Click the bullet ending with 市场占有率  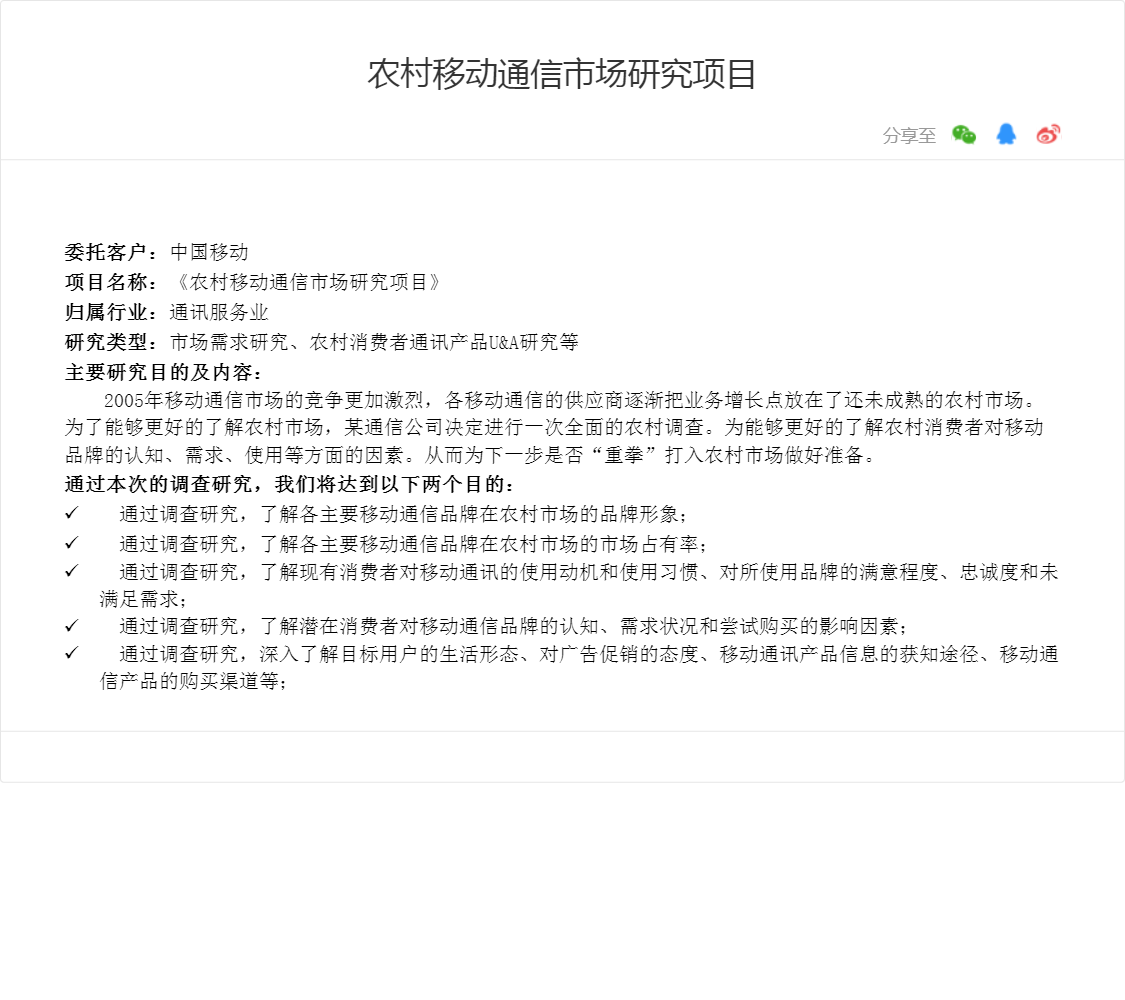pos(414,544)
